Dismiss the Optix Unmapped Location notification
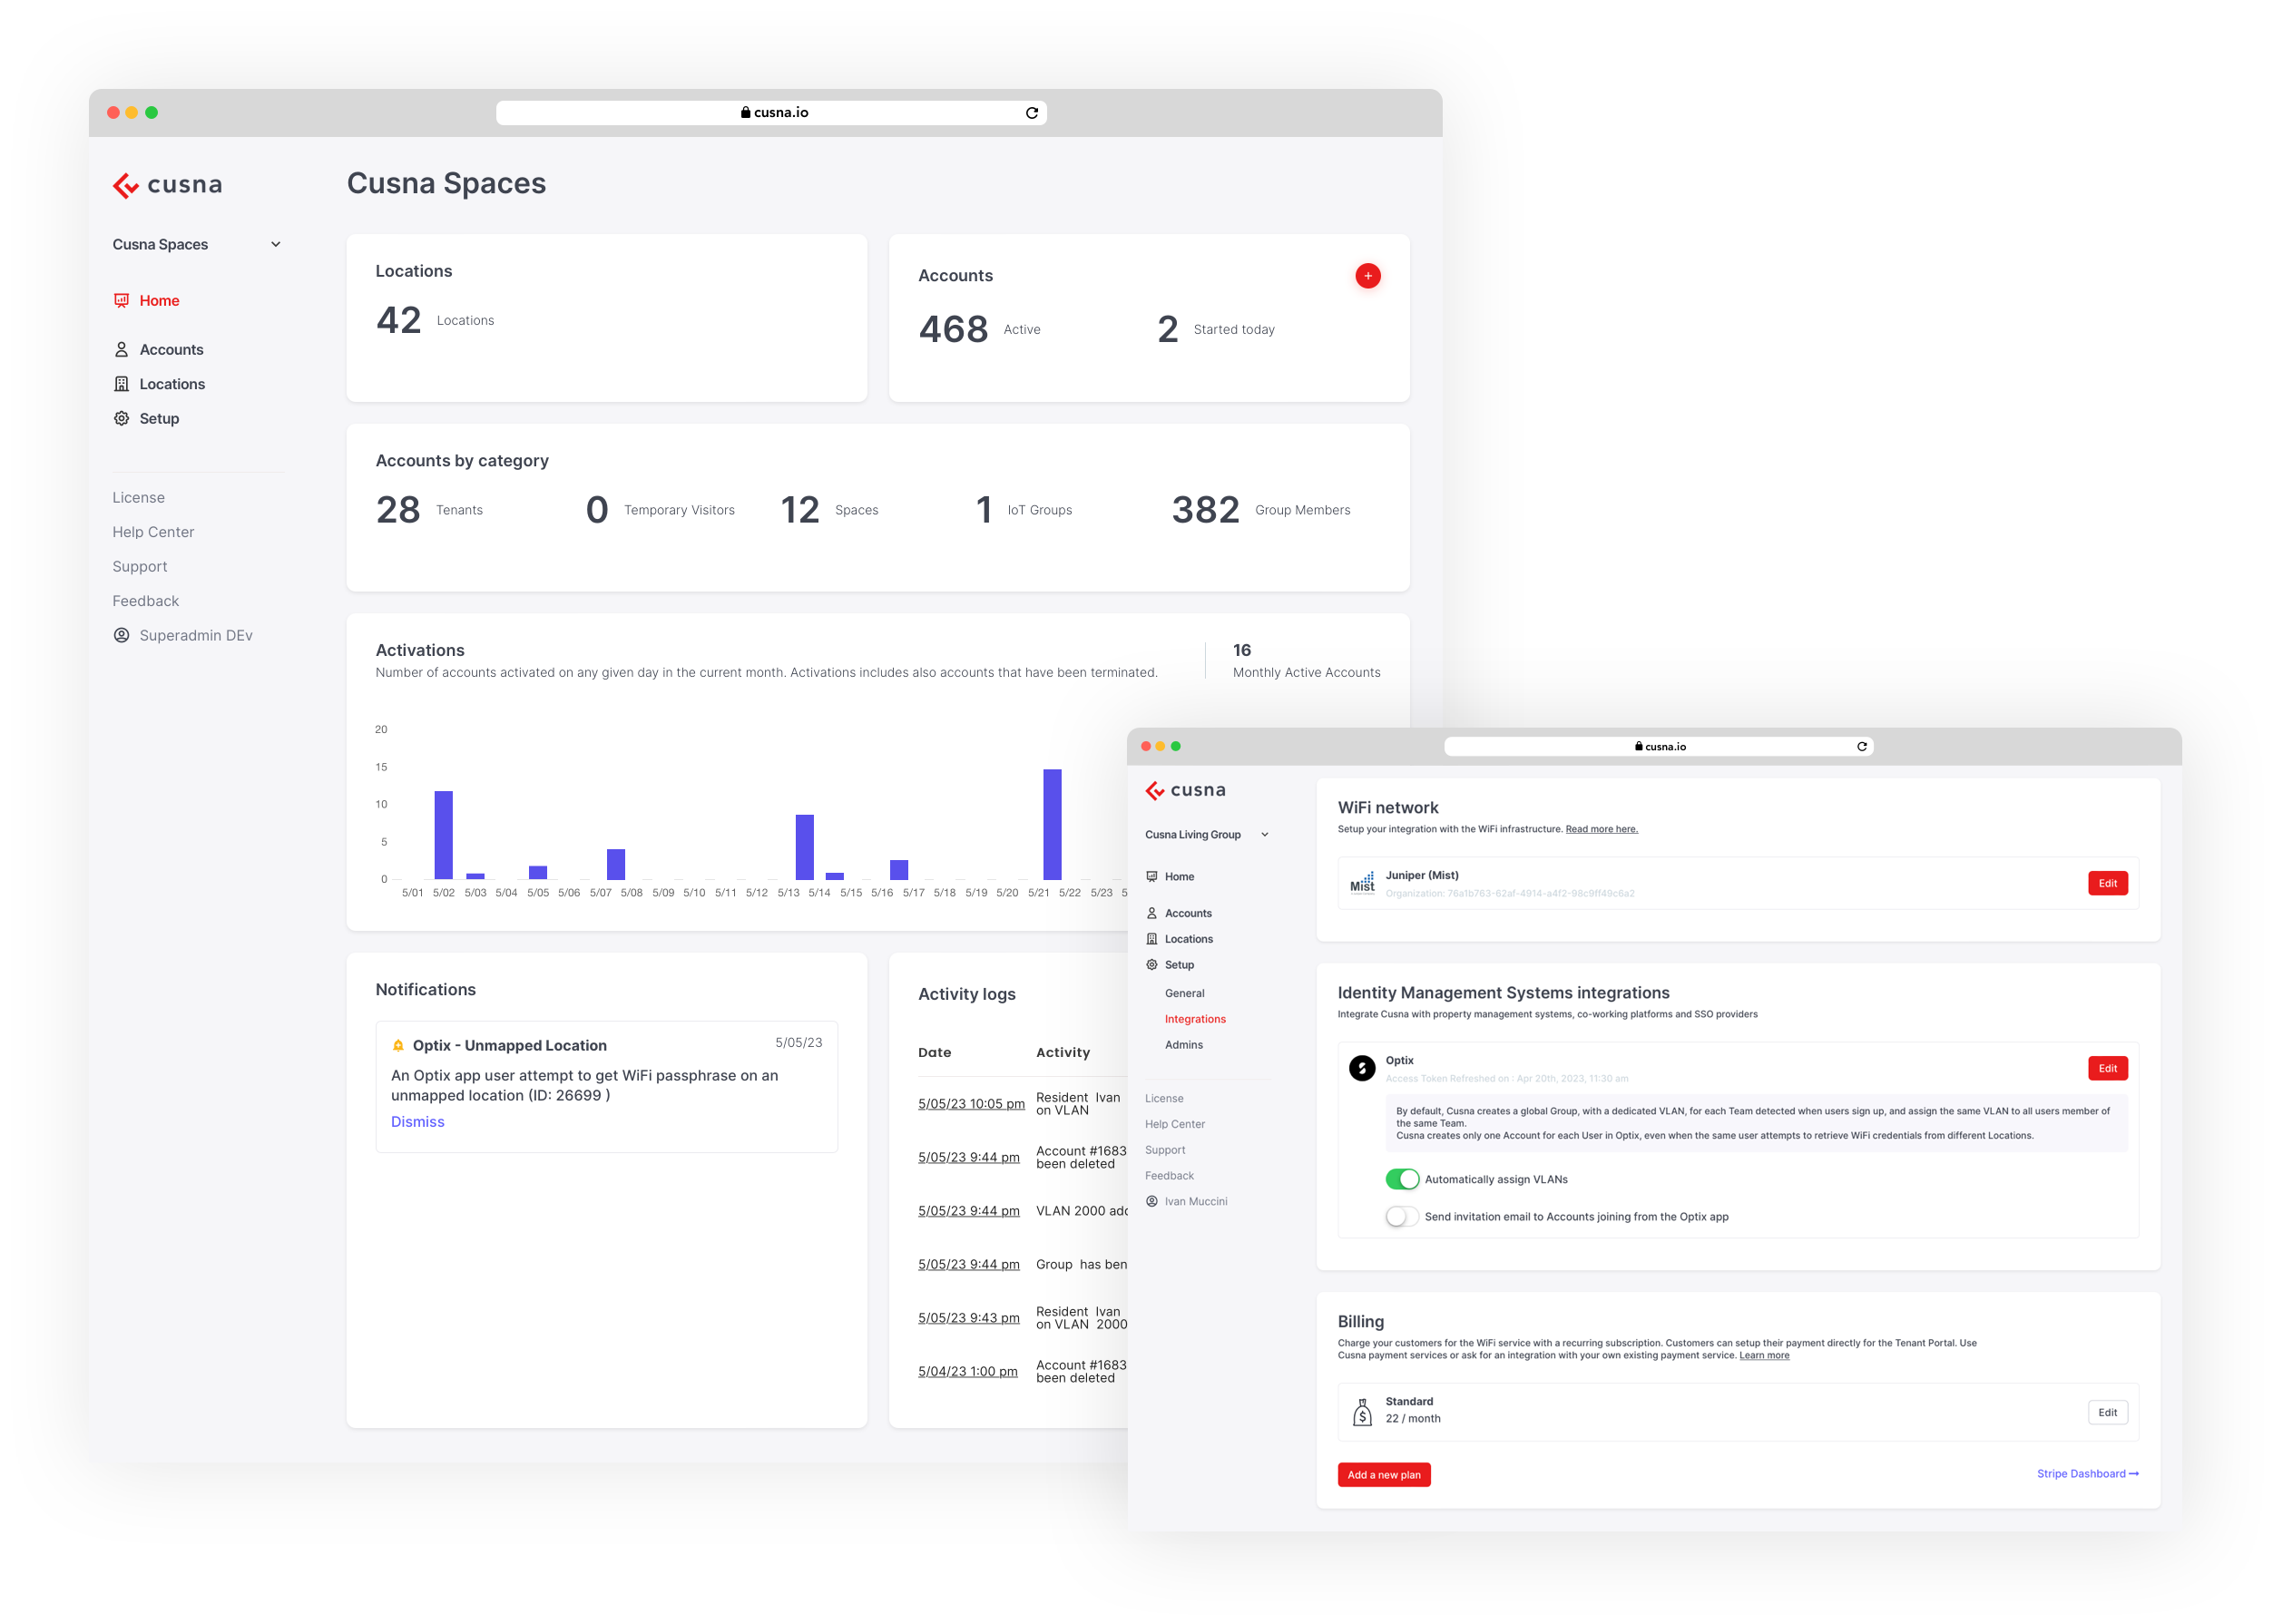2273x1624 pixels. tap(417, 1121)
